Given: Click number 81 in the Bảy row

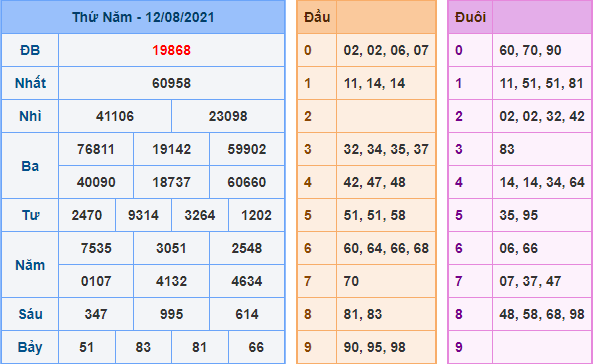Looking at the screenshot, I should click(200, 347).
